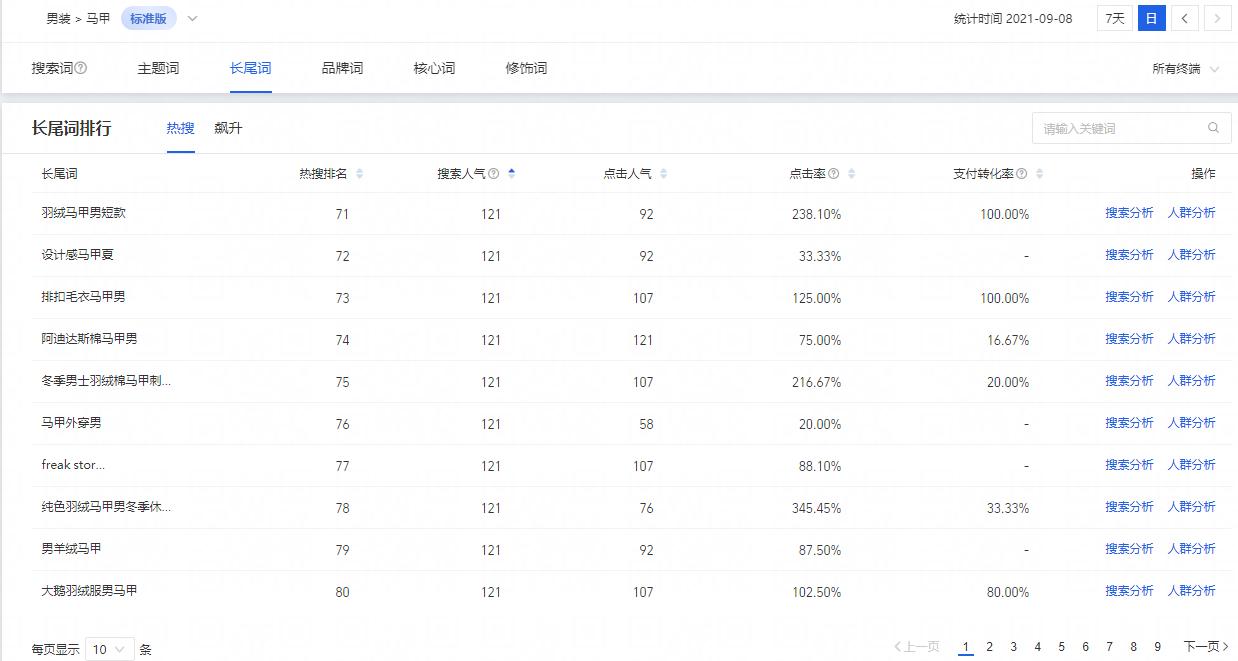This screenshot has width=1238, height=661.
Task: Open the tooltip icon next to 搜索人气
Action: [494, 173]
